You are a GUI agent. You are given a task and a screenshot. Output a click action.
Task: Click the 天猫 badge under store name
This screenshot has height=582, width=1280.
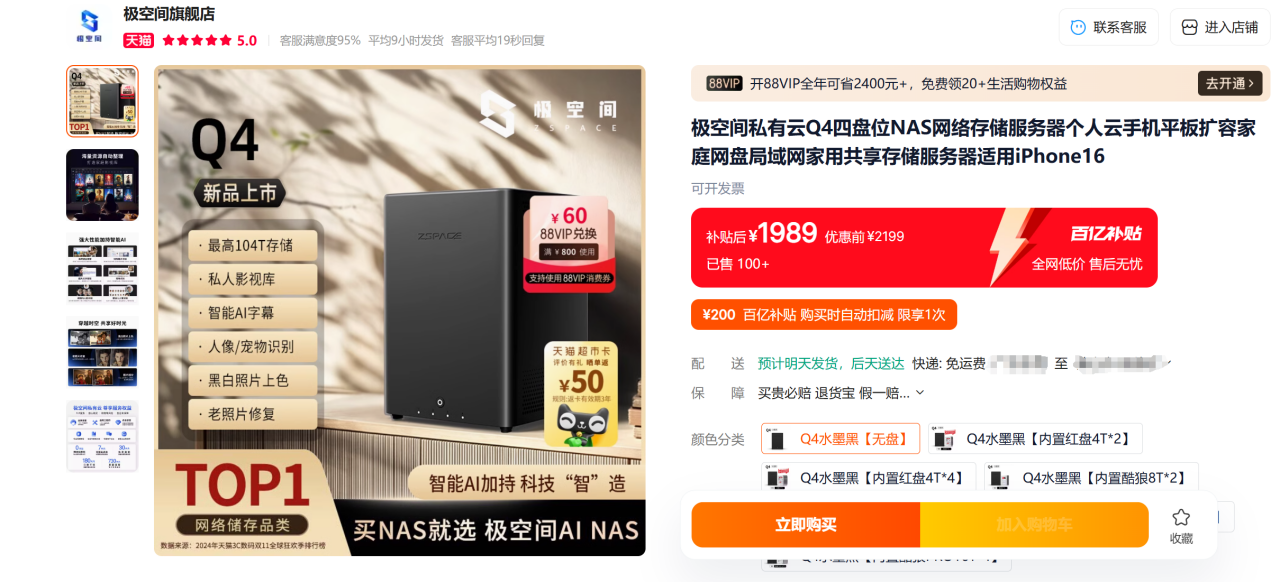coord(138,41)
